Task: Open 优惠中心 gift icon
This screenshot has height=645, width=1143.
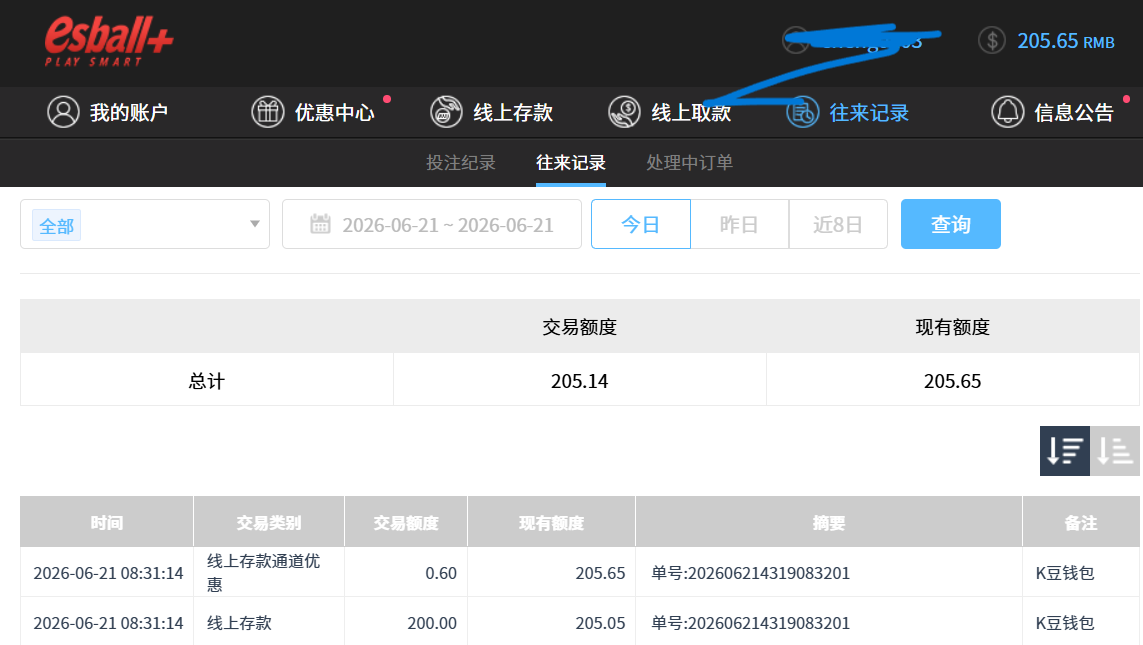Action: (x=268, y=112)
